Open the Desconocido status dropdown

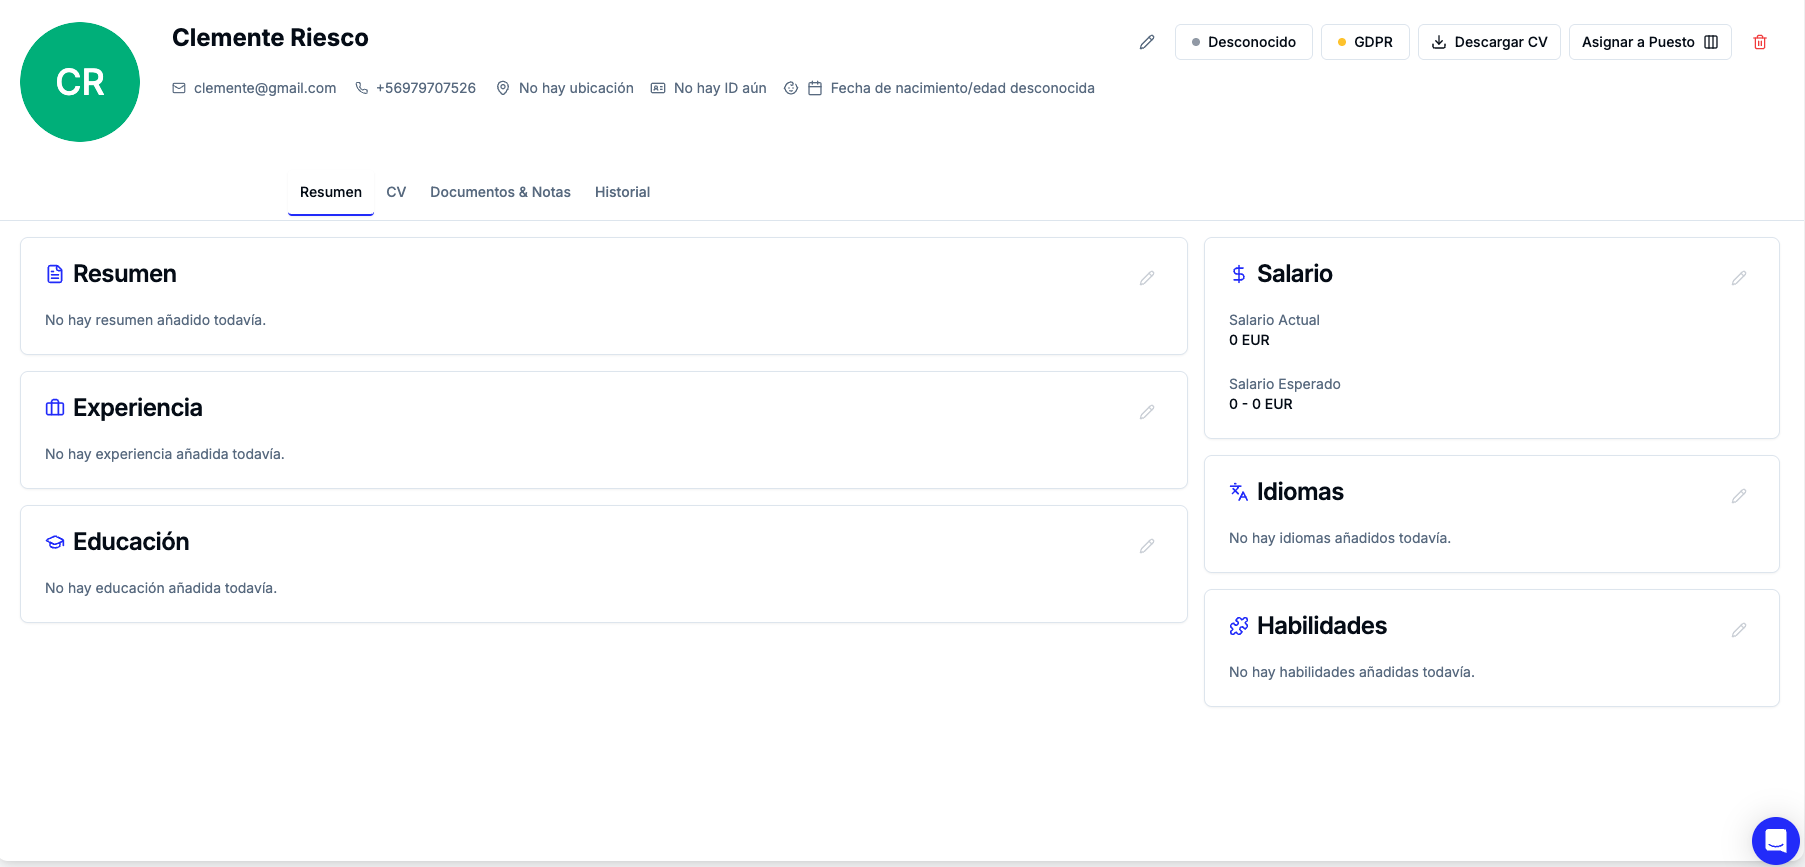point(1243,42)
